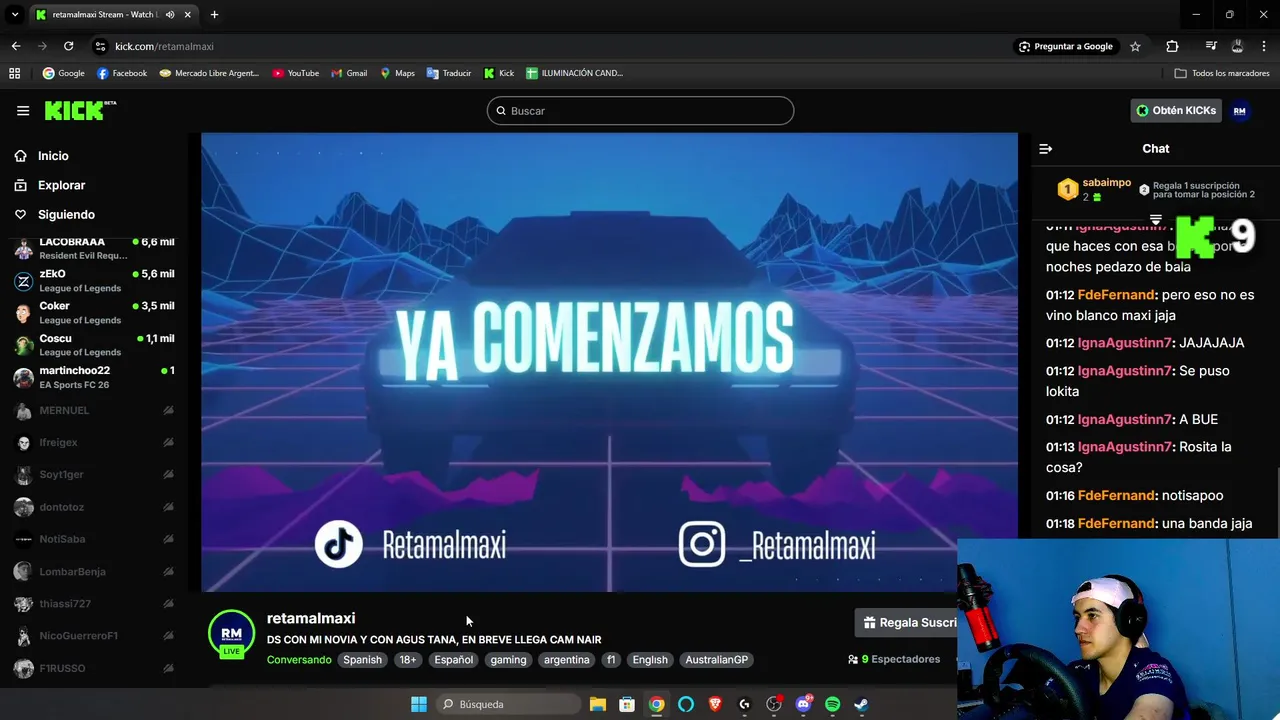Open a new browser tab
Viewport: 1280px width, 720px height.
(214, 15)
